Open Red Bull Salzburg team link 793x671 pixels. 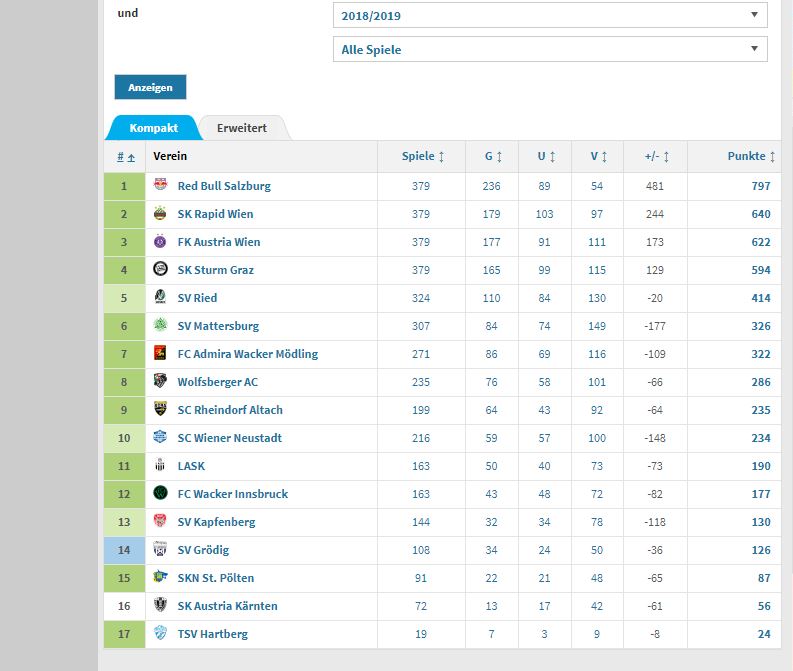224,186
